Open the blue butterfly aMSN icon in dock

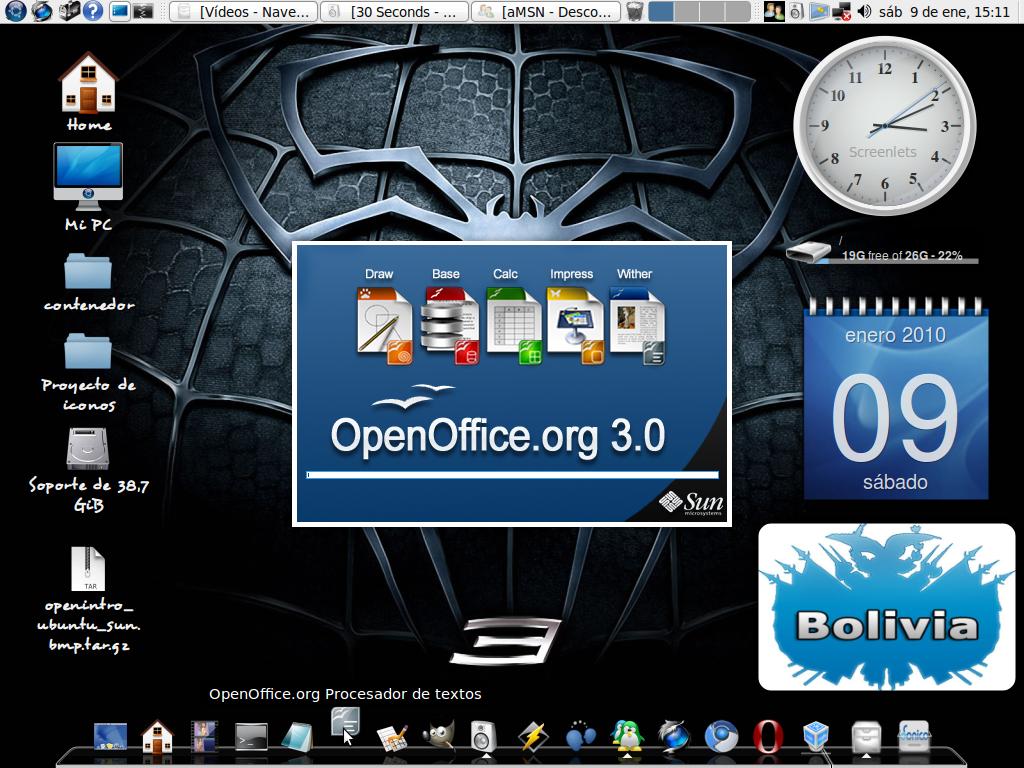pos(580,737)
